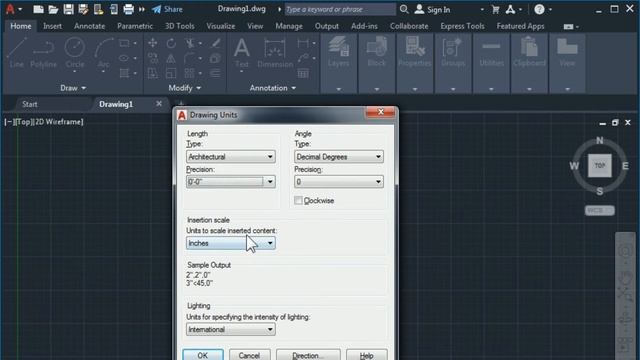Open the Length Type dropdown showing Architectural
Viewport: 640px width, 360px height.
(231, 157)
